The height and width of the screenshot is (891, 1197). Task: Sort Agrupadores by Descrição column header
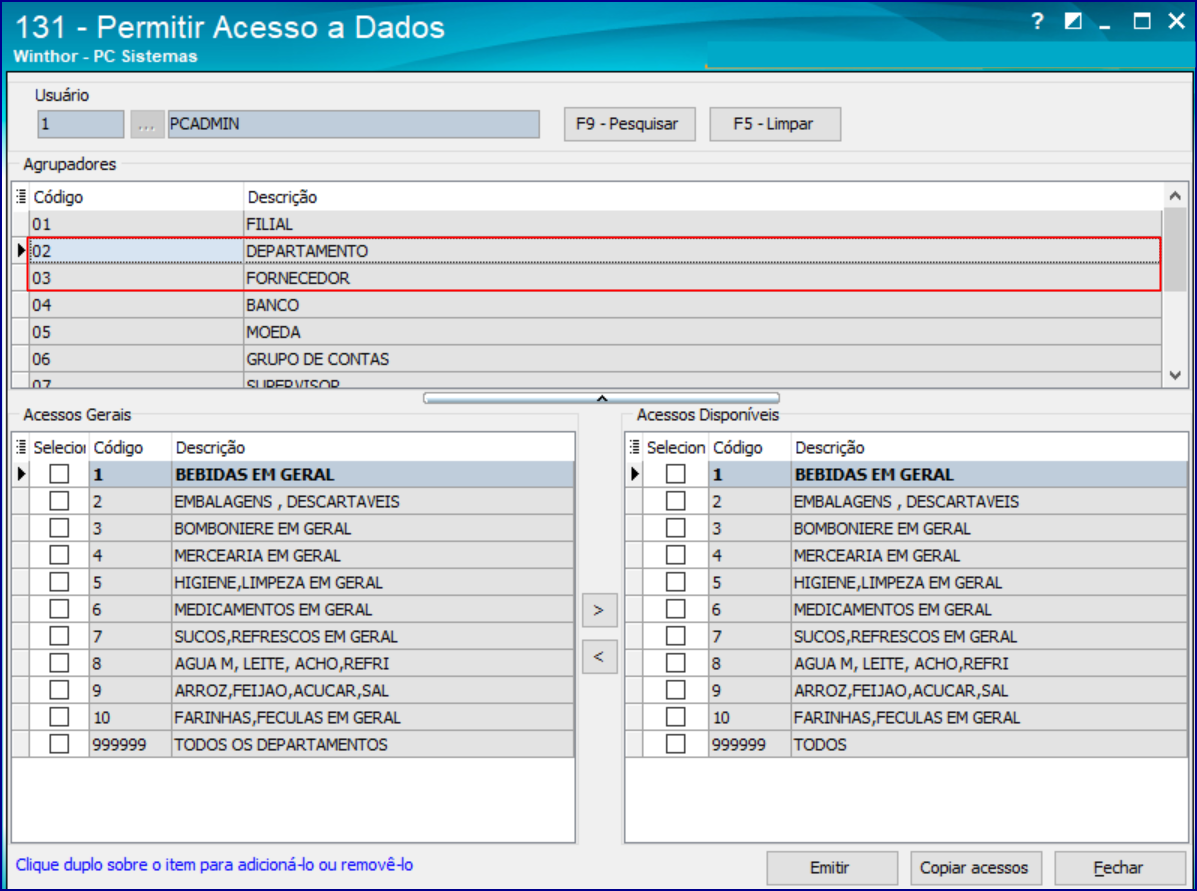702,197
